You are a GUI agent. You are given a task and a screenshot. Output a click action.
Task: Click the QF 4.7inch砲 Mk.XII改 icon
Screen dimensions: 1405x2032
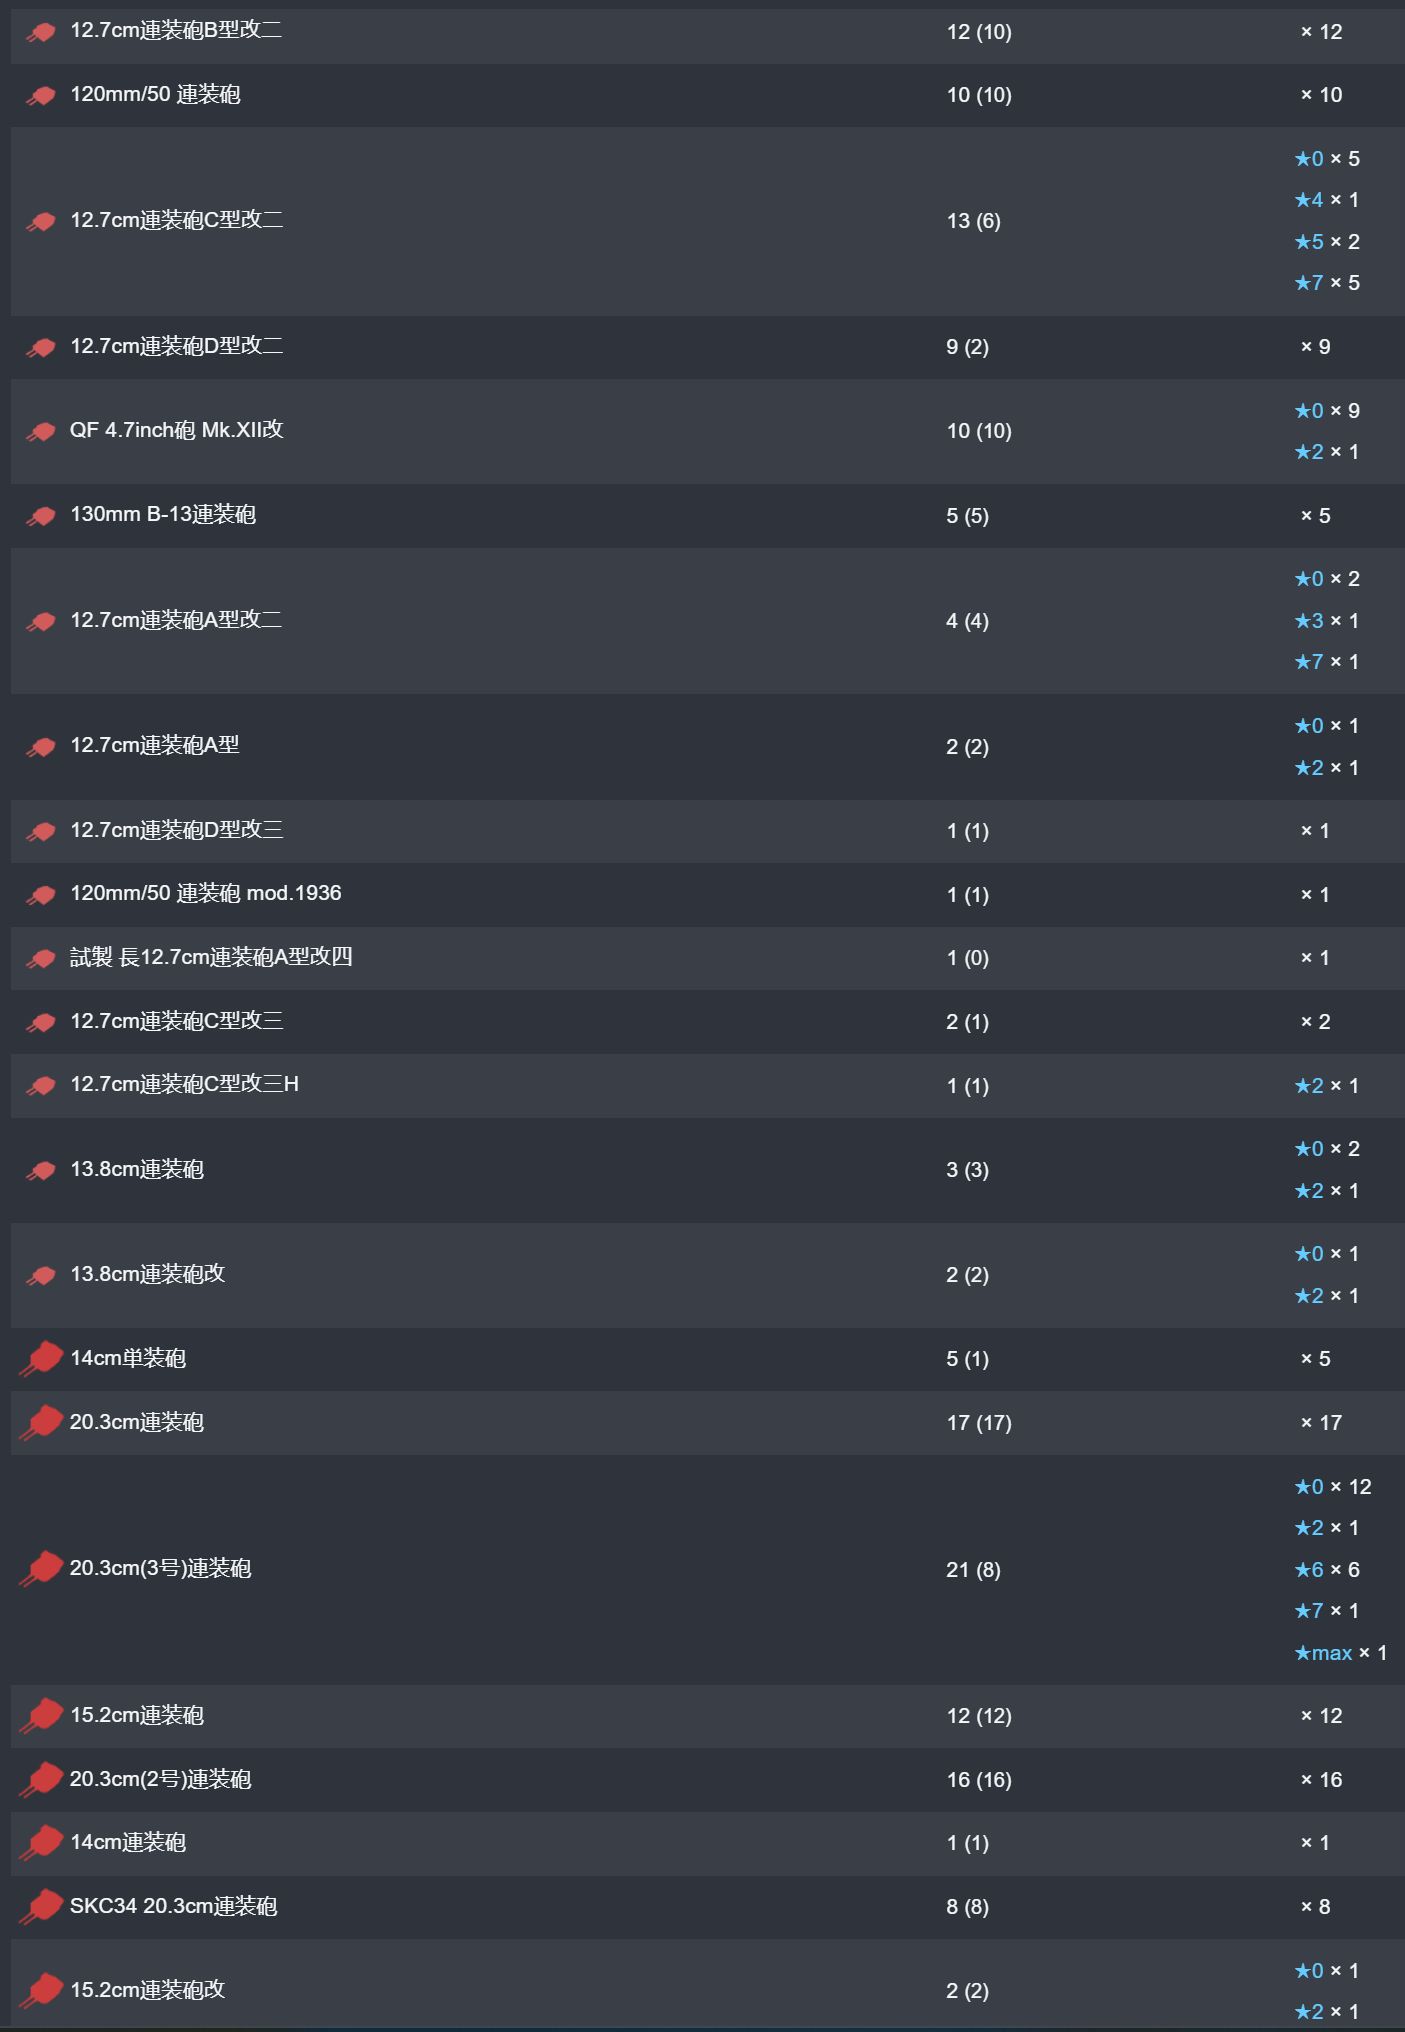tap(41, 432)
